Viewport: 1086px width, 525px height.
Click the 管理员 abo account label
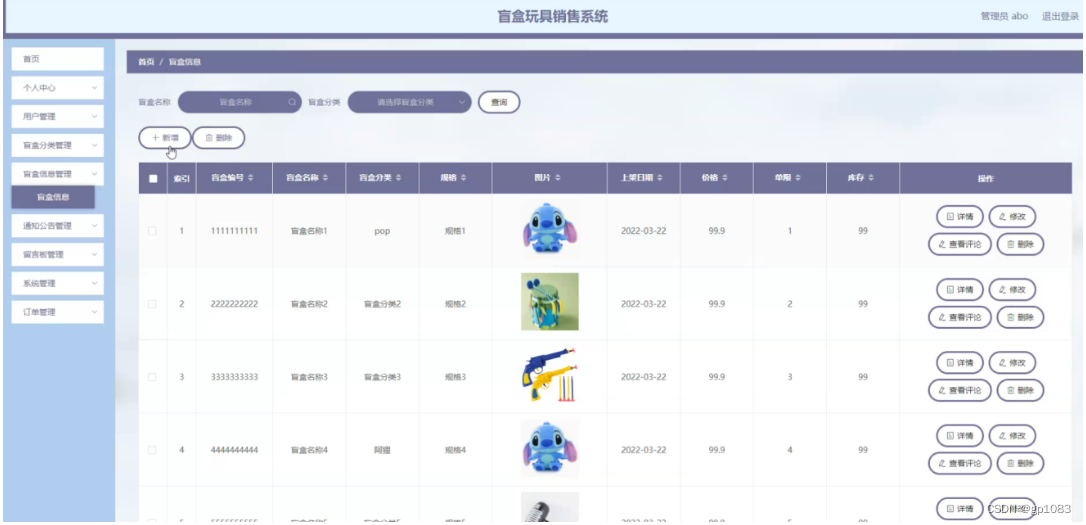(1004, 16)
